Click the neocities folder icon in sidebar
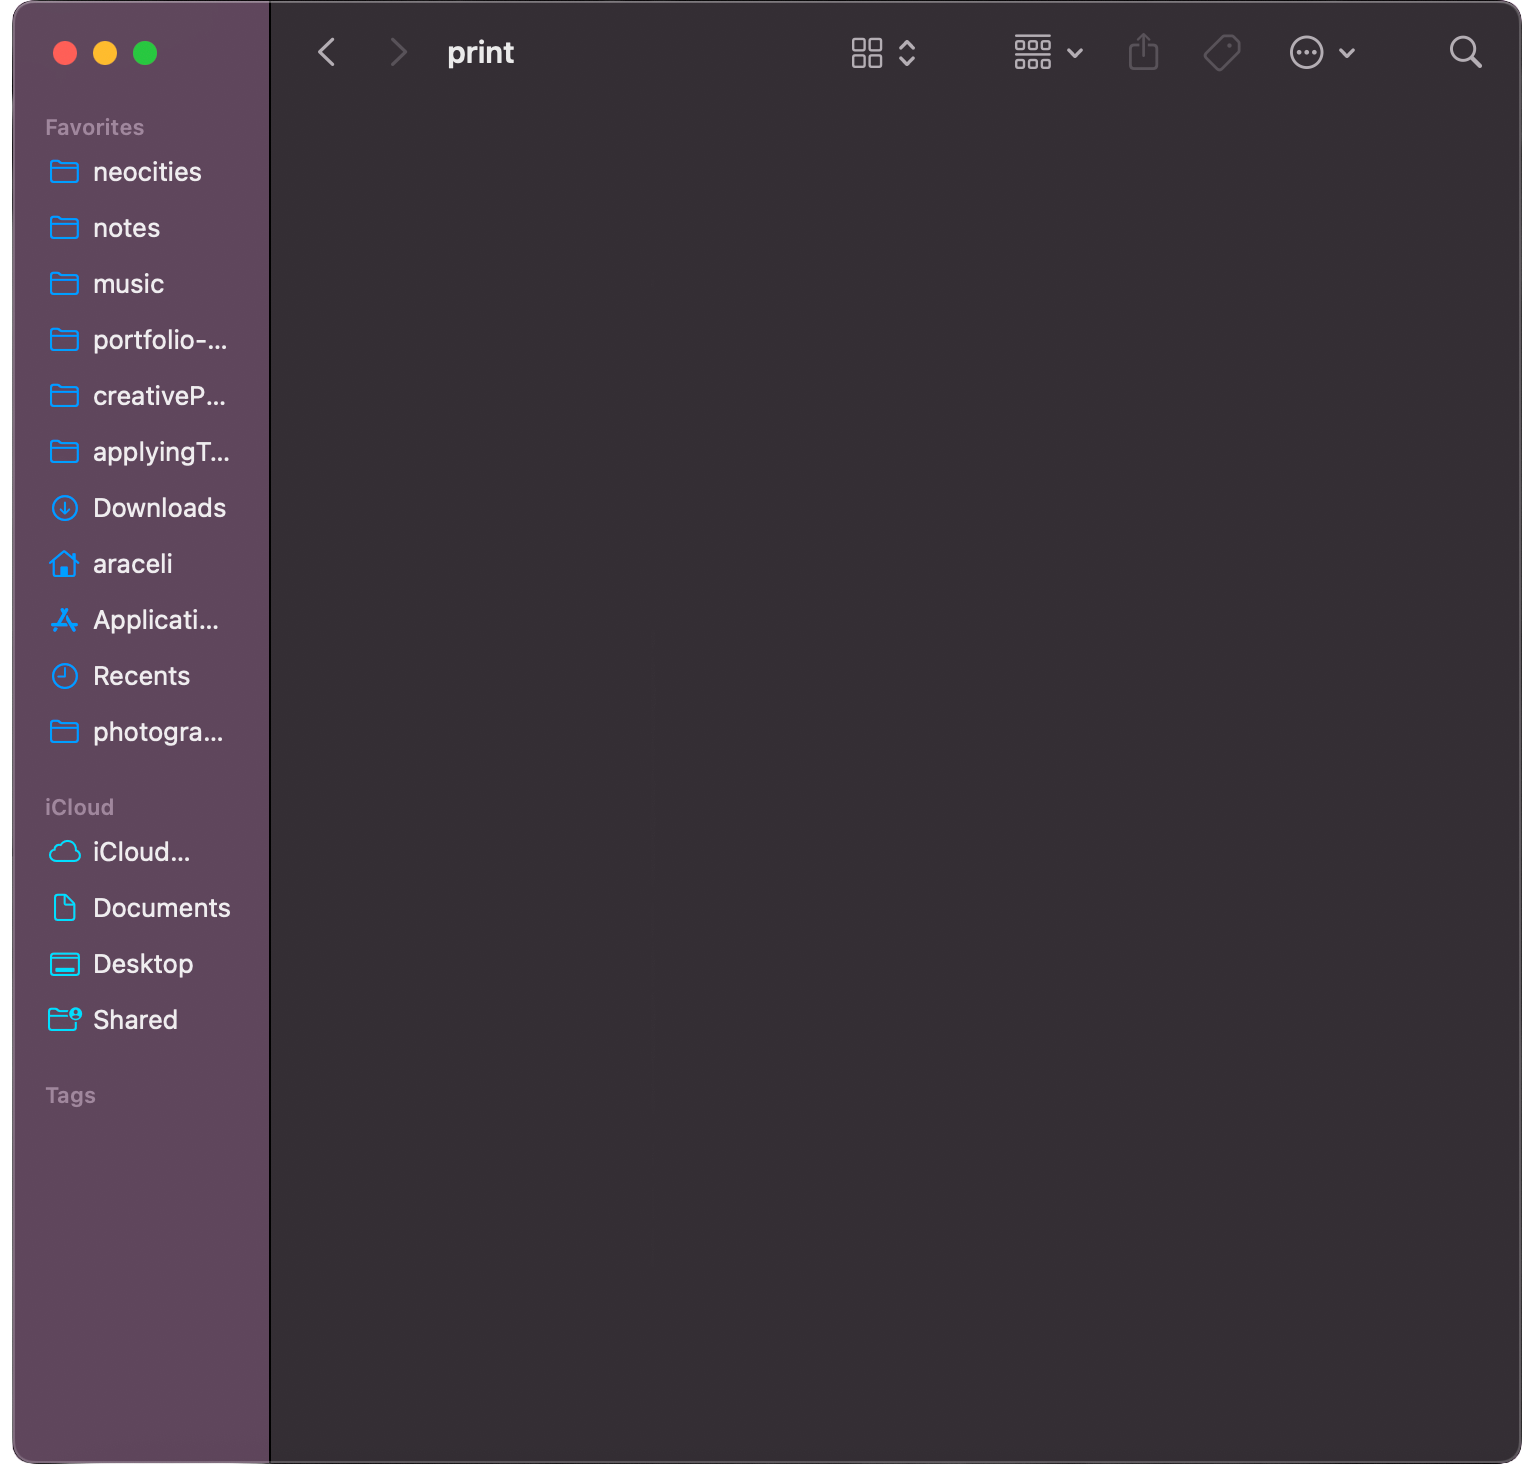The width and height of the screenshot is (1537, 1474). pyautogui.click(x=65, y=172)
